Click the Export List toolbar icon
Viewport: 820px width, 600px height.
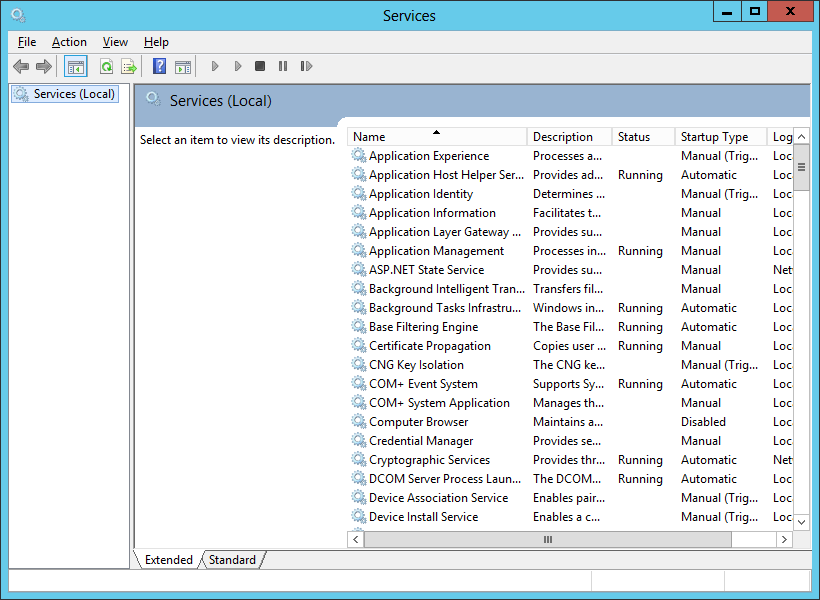[x=129, y=67]
